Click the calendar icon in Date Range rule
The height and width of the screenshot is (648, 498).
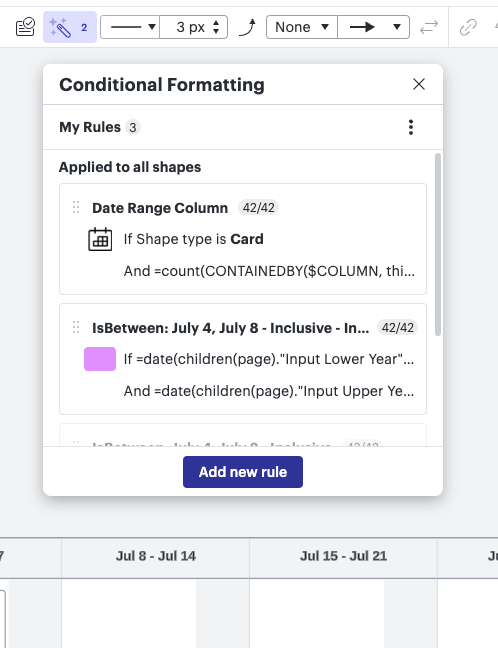(100, 239)
